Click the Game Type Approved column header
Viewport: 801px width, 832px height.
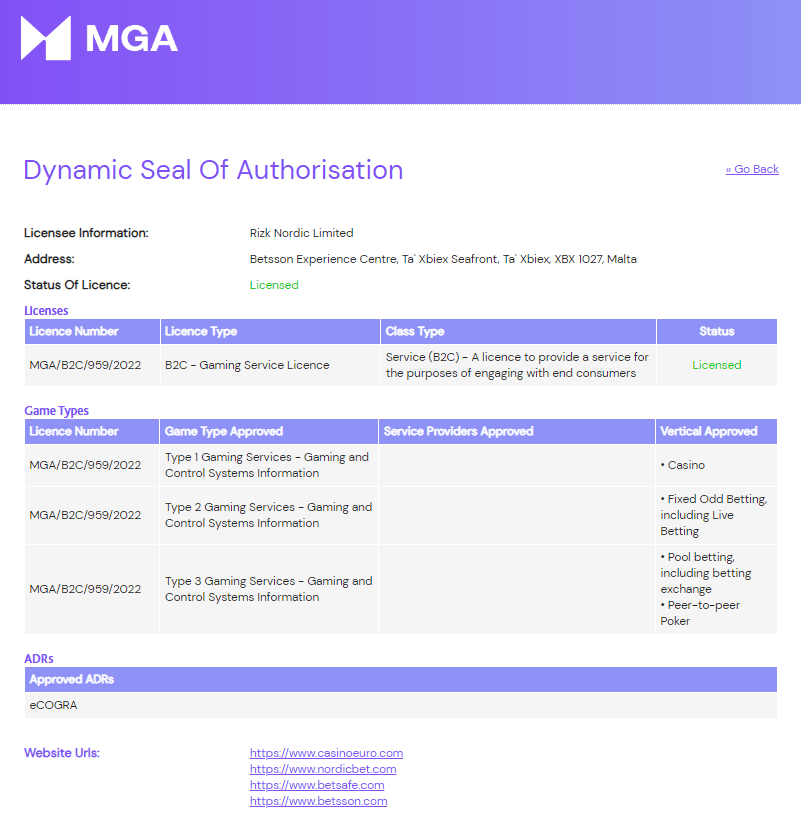pyautogui.click(x=268, y=431)
